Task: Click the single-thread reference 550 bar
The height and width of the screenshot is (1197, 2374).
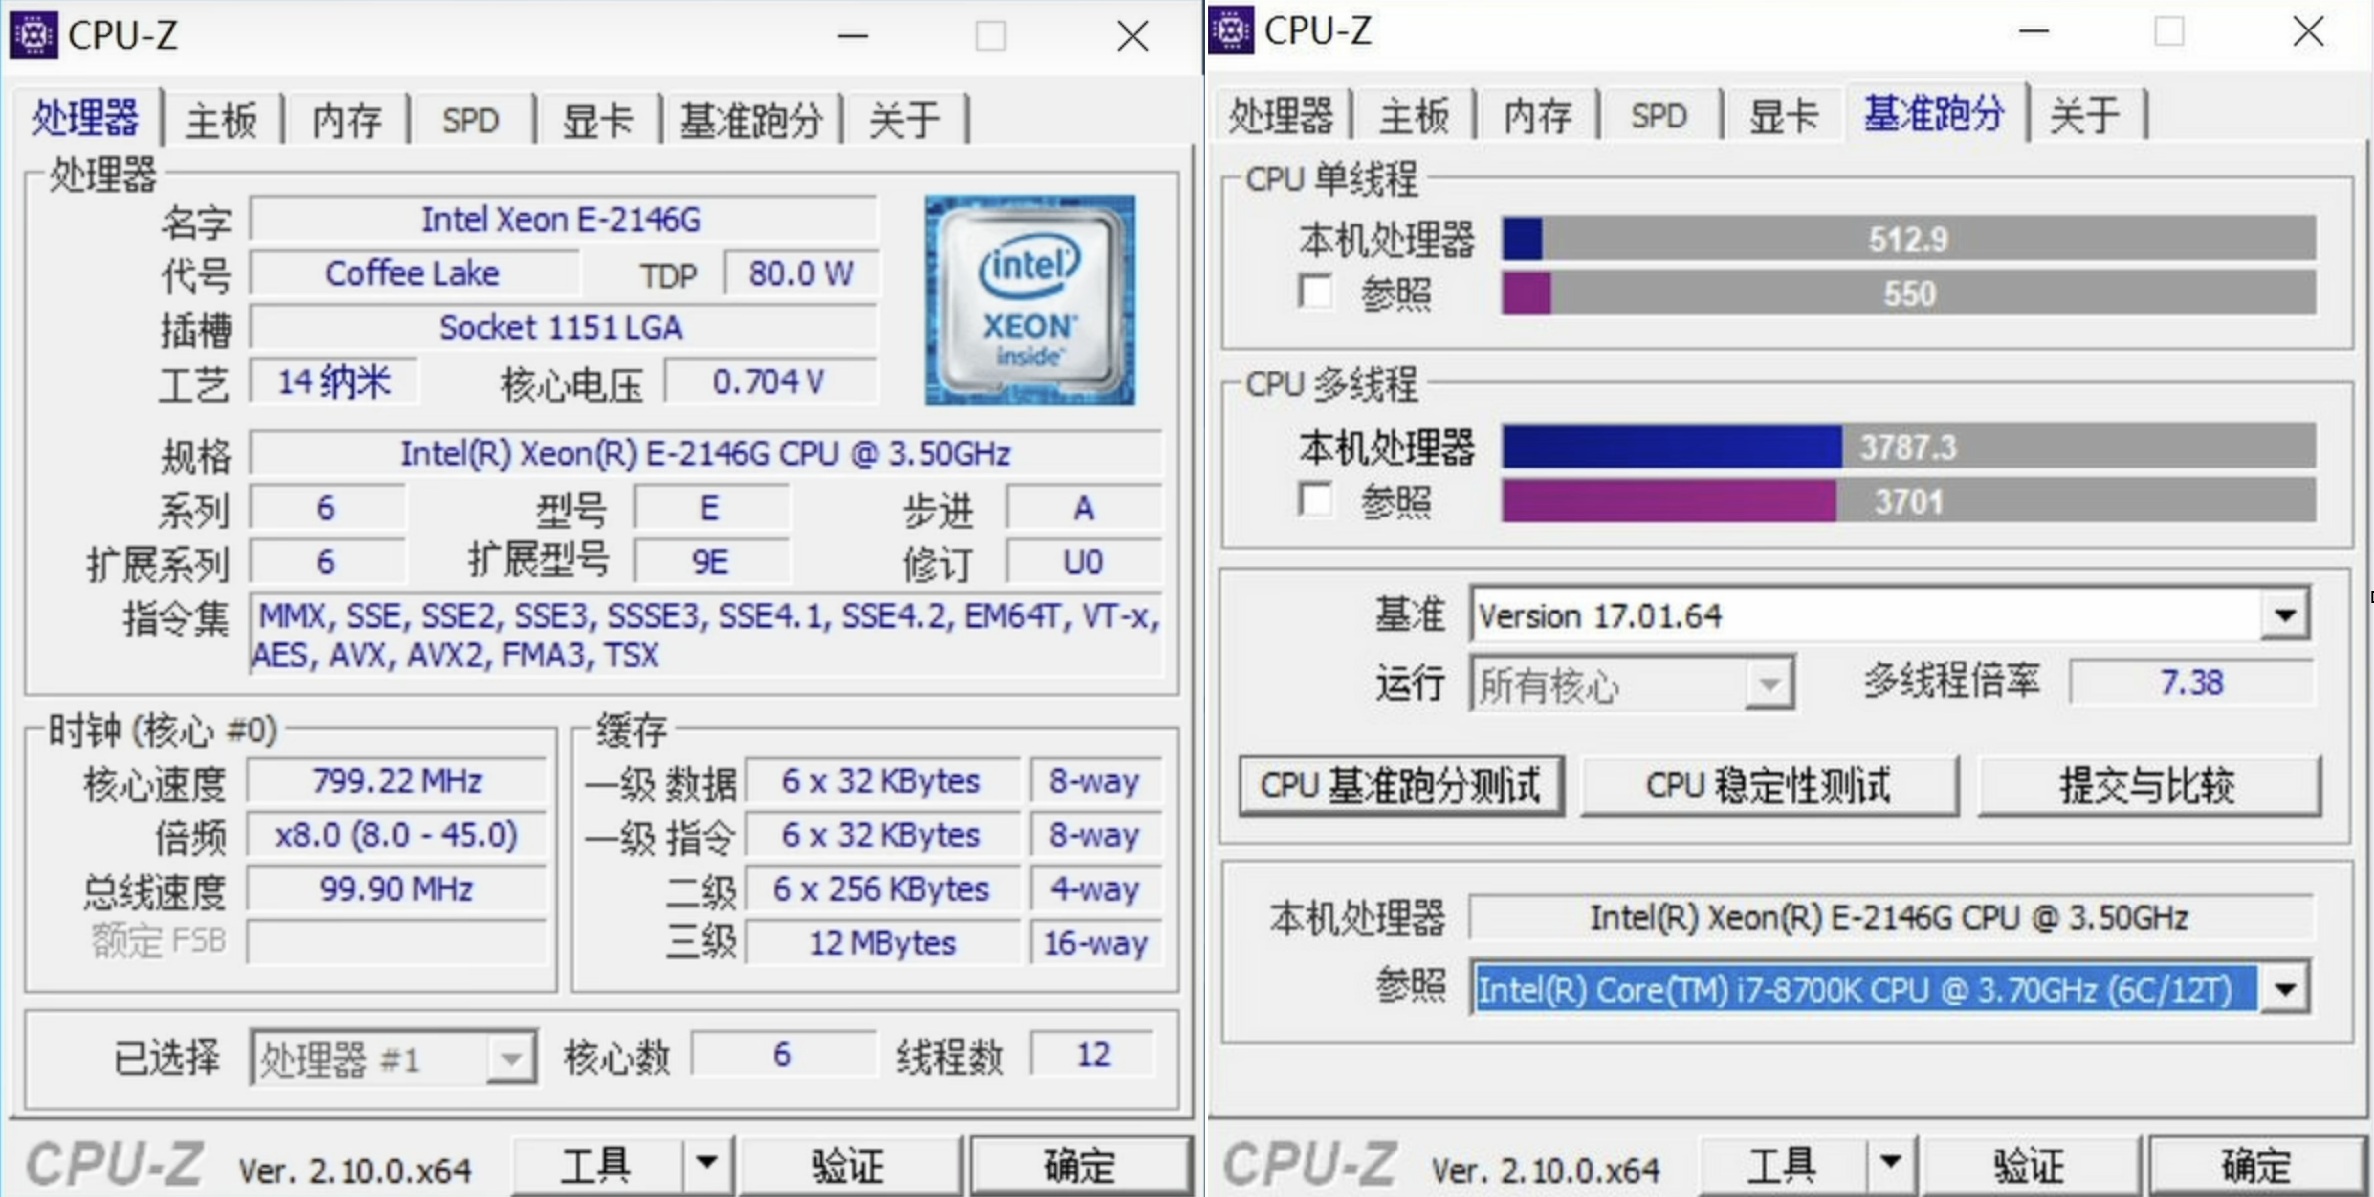Action: pyautogui.click(x=1909, y=294)
